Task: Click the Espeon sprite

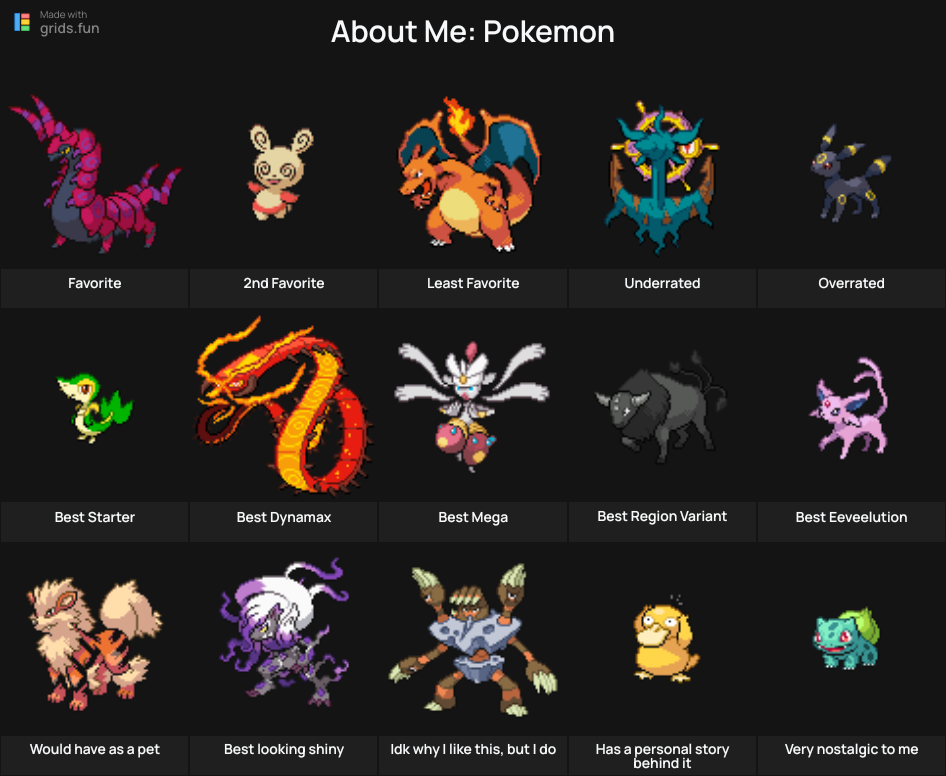Action: pos(849,407)
